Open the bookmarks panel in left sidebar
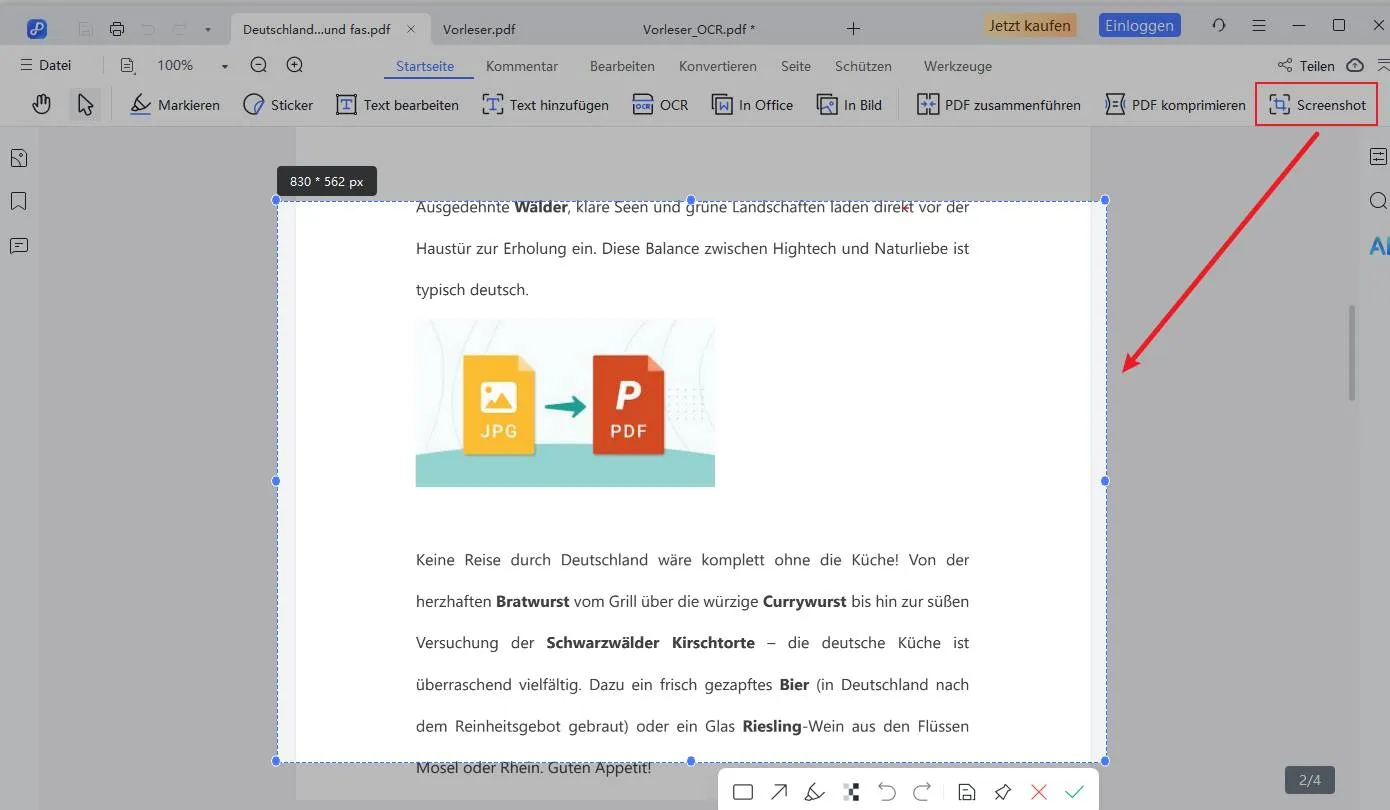Screen dimensions: 1390x810 pyautogui.click(x=18, y=202)
